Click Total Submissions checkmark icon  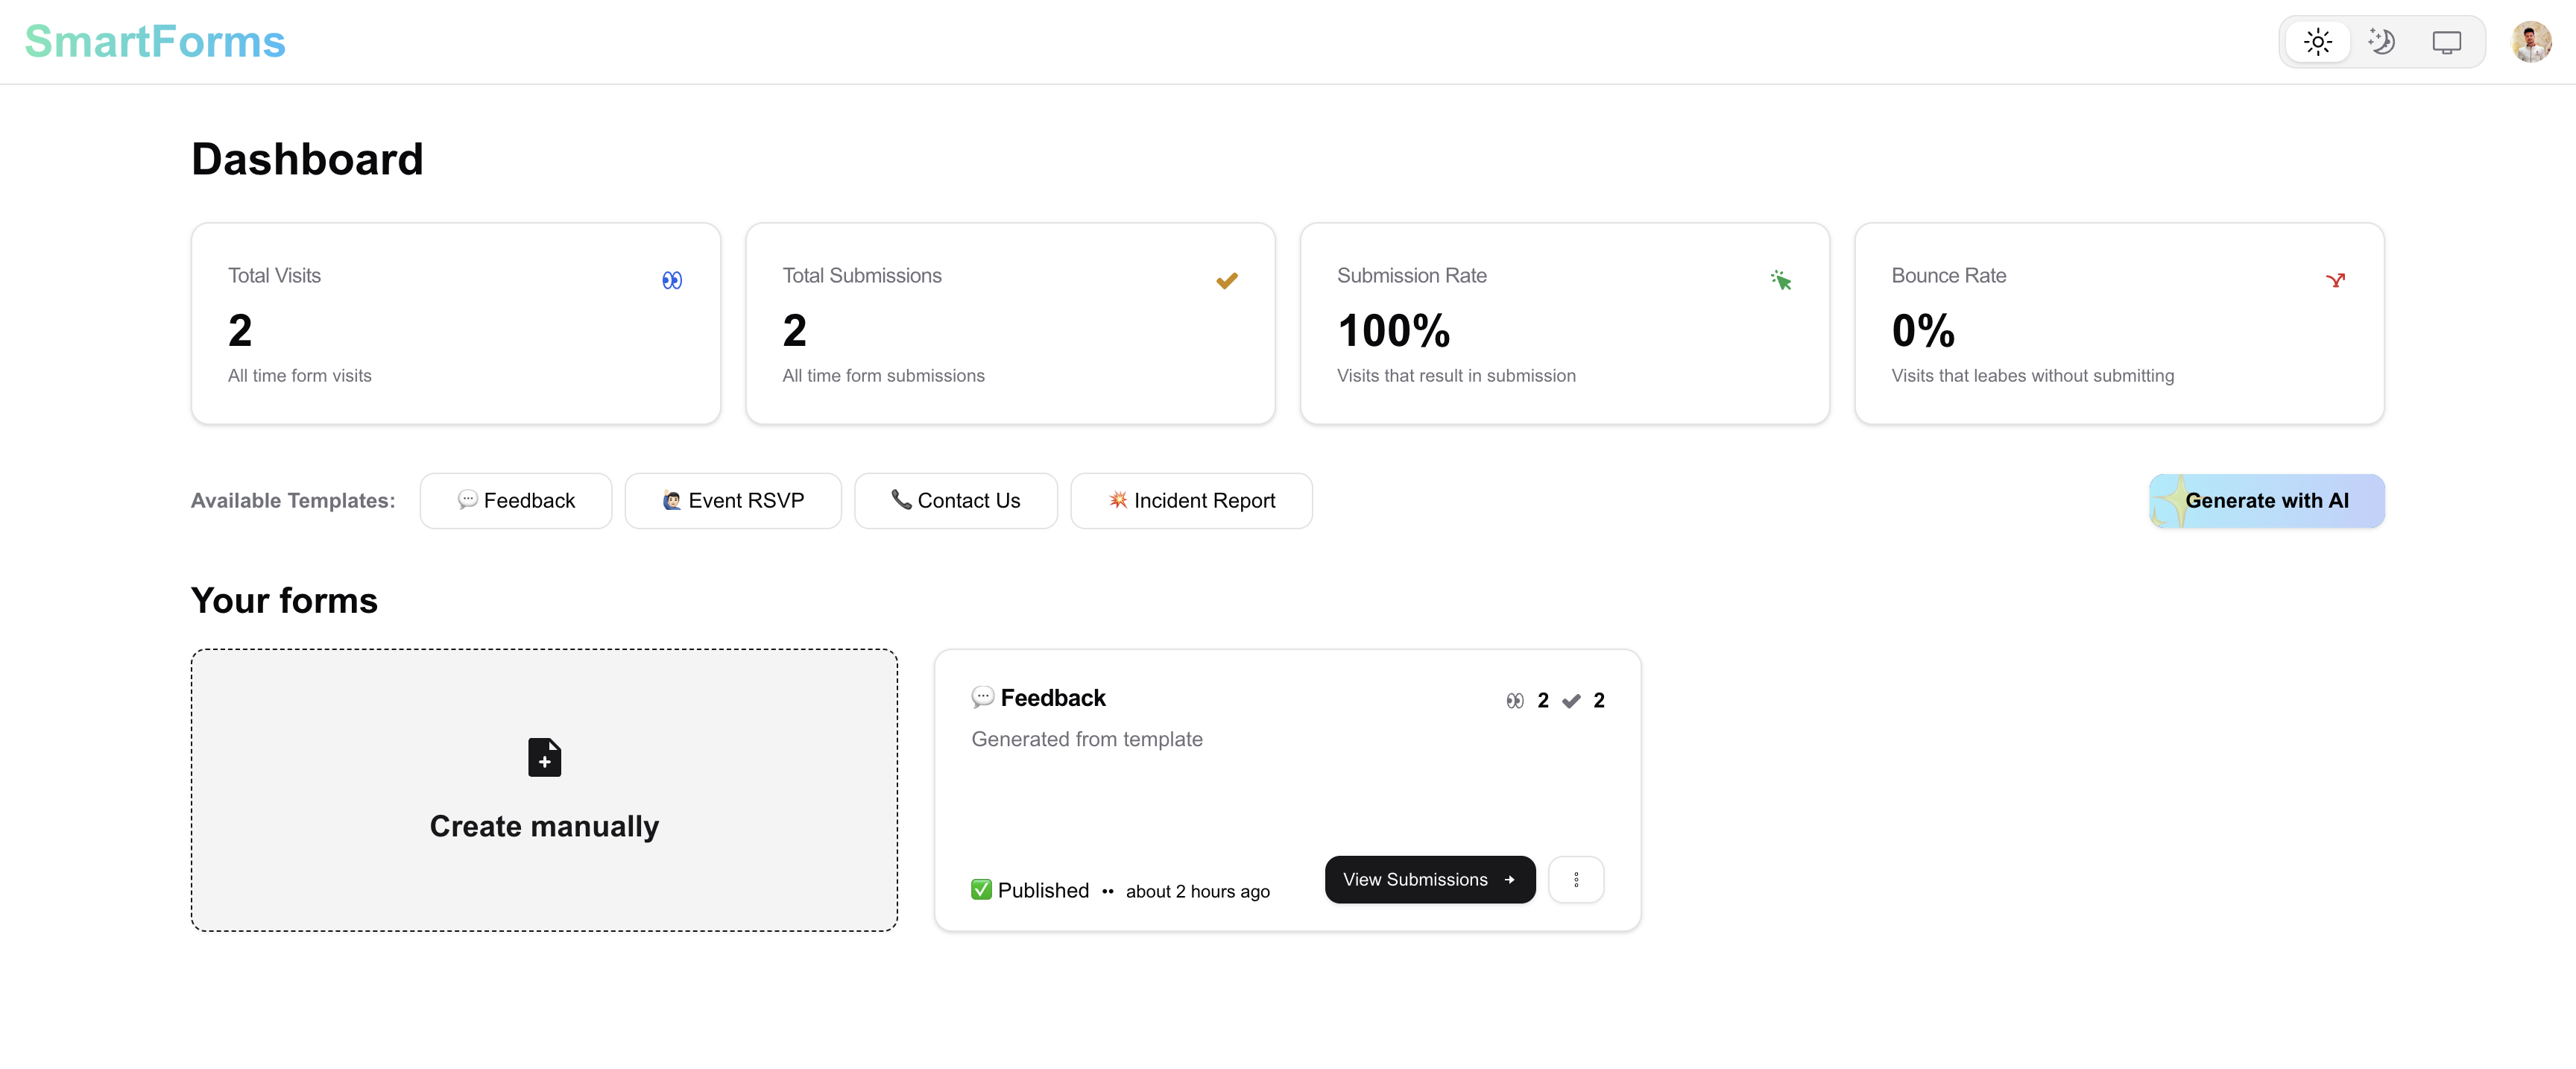pos(1227,281)
